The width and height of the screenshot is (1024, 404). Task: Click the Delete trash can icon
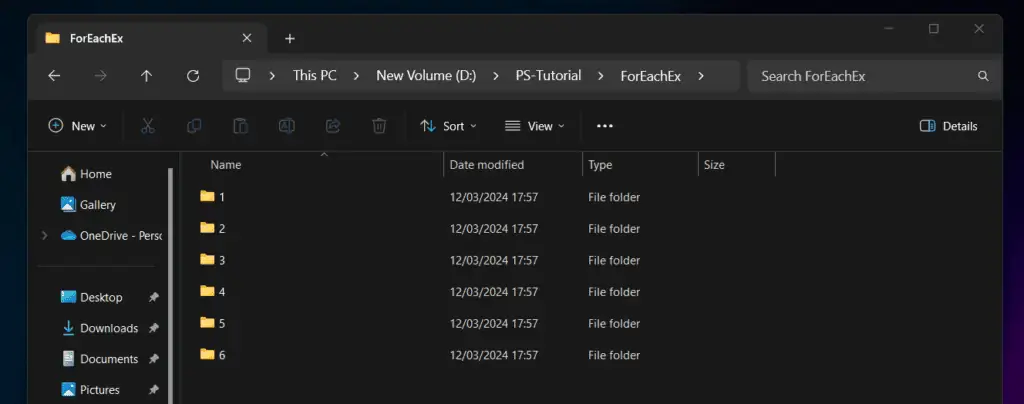379,126
